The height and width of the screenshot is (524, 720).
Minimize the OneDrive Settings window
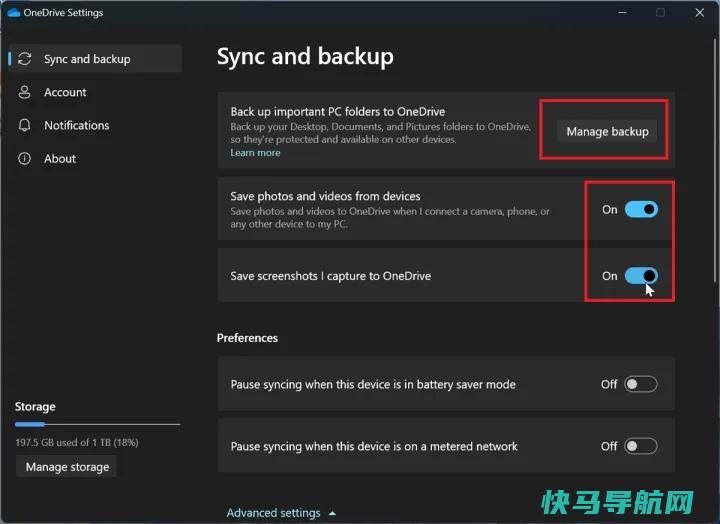pos(622,12)
